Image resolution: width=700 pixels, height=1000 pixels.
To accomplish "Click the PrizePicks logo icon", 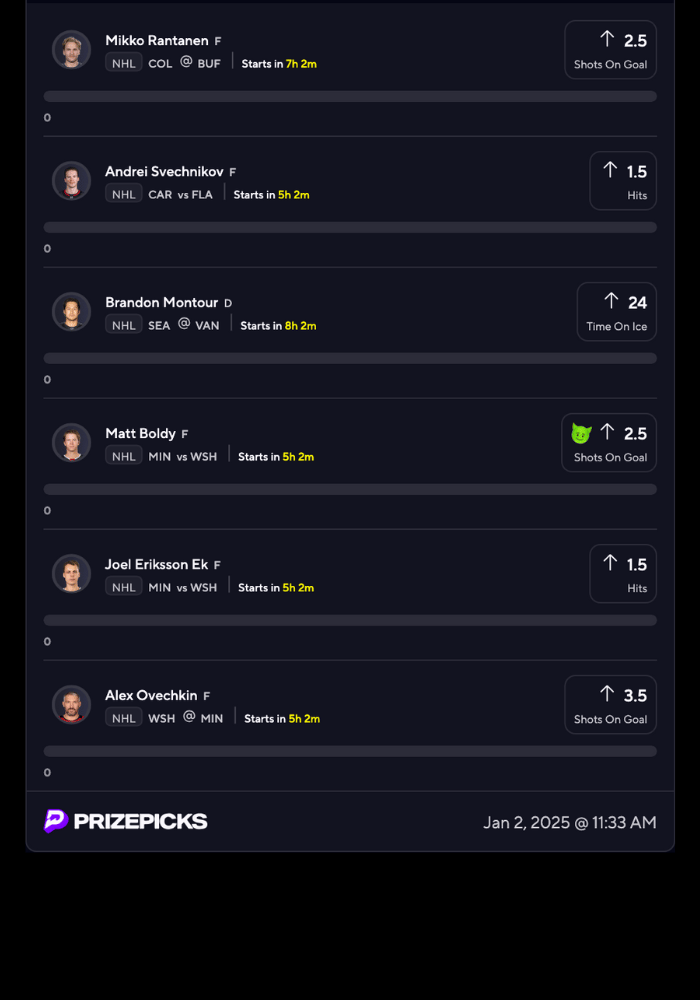I will (56, 821).
